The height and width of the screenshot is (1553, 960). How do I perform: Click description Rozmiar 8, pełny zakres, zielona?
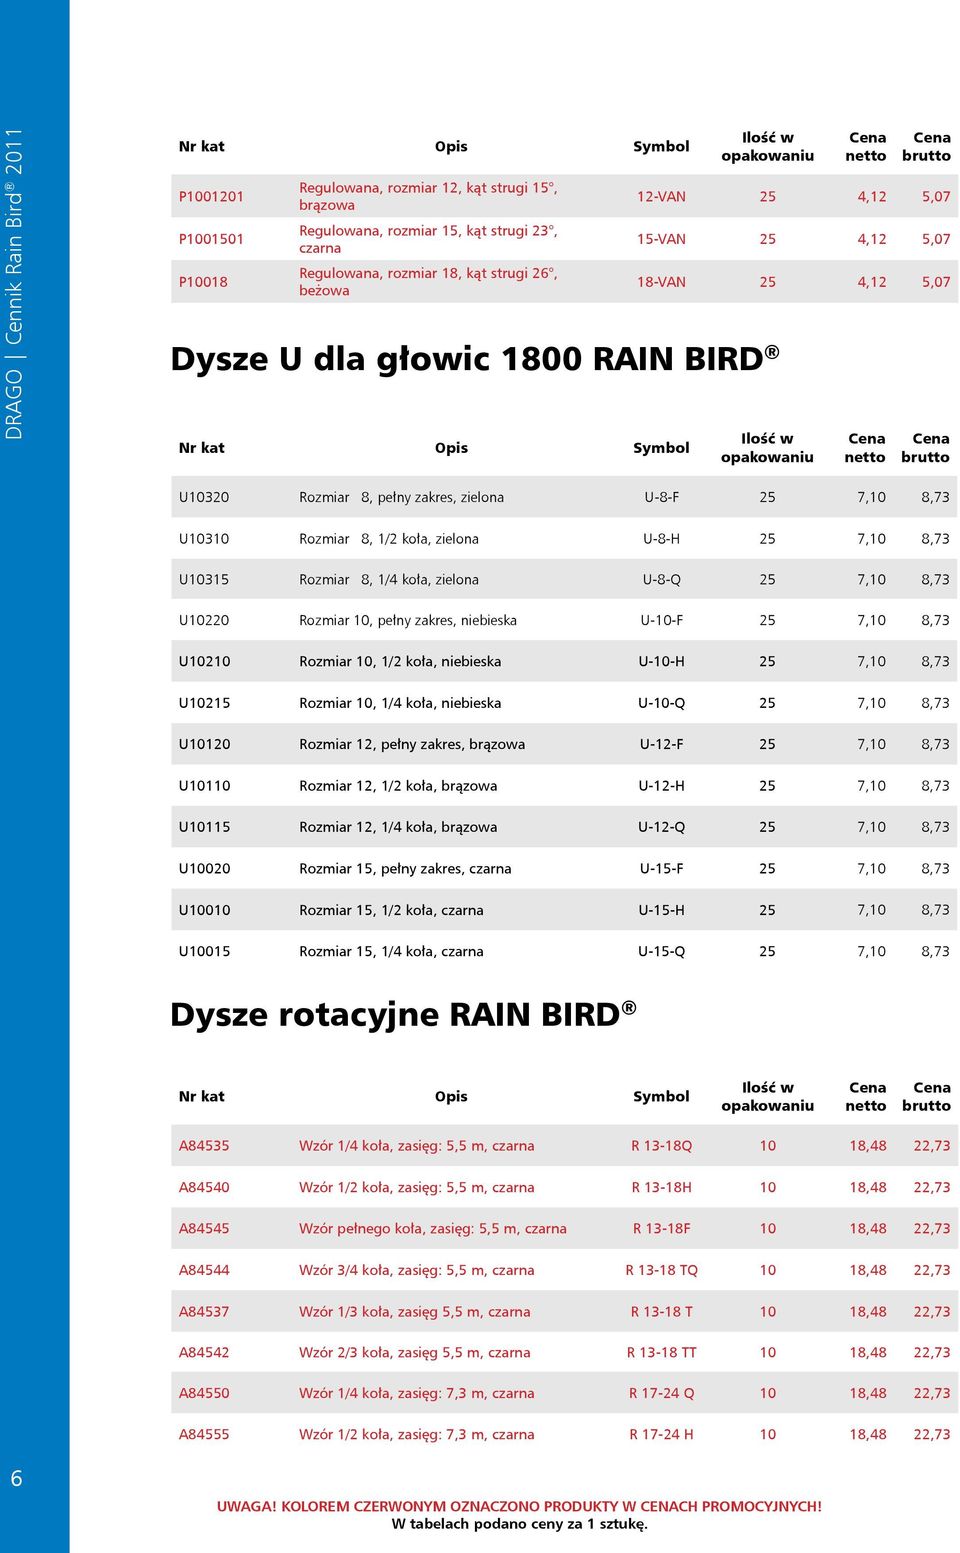tap(401, 497)
